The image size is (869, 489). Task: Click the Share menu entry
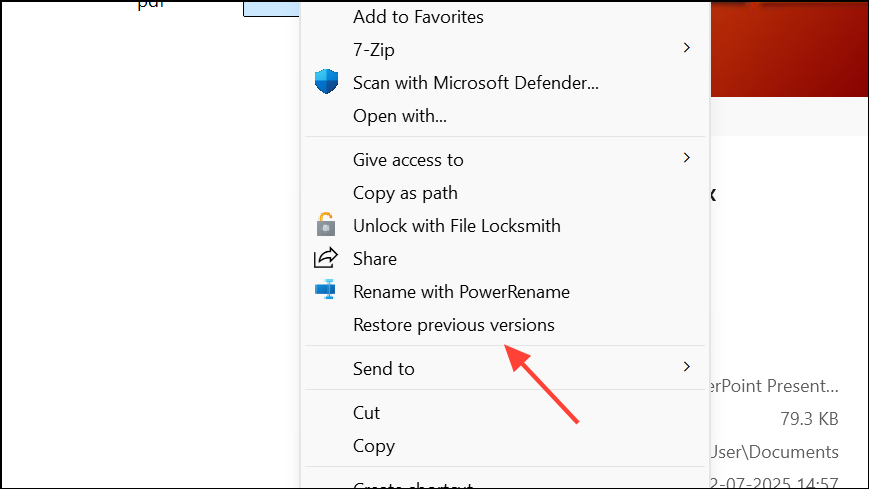click(375, 259)
